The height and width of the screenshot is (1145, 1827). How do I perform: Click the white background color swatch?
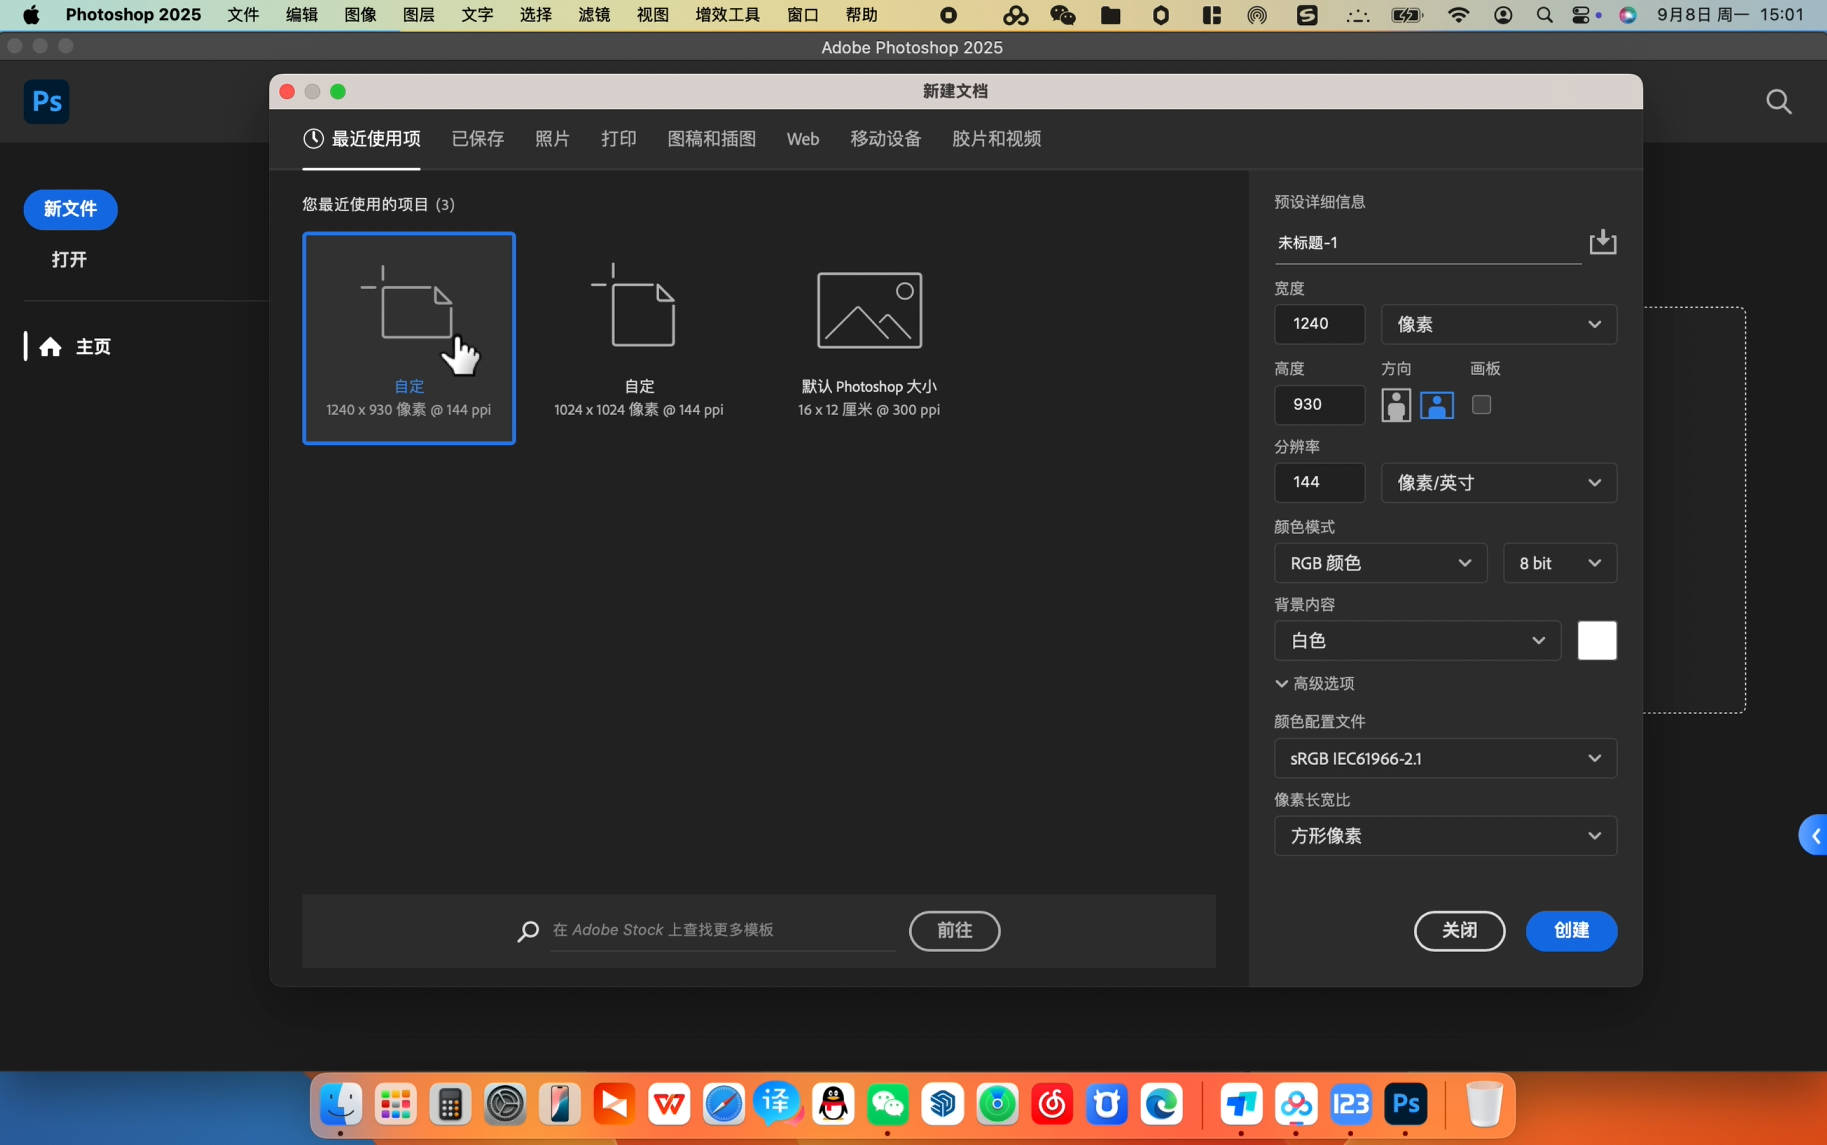pos(1596,640)
